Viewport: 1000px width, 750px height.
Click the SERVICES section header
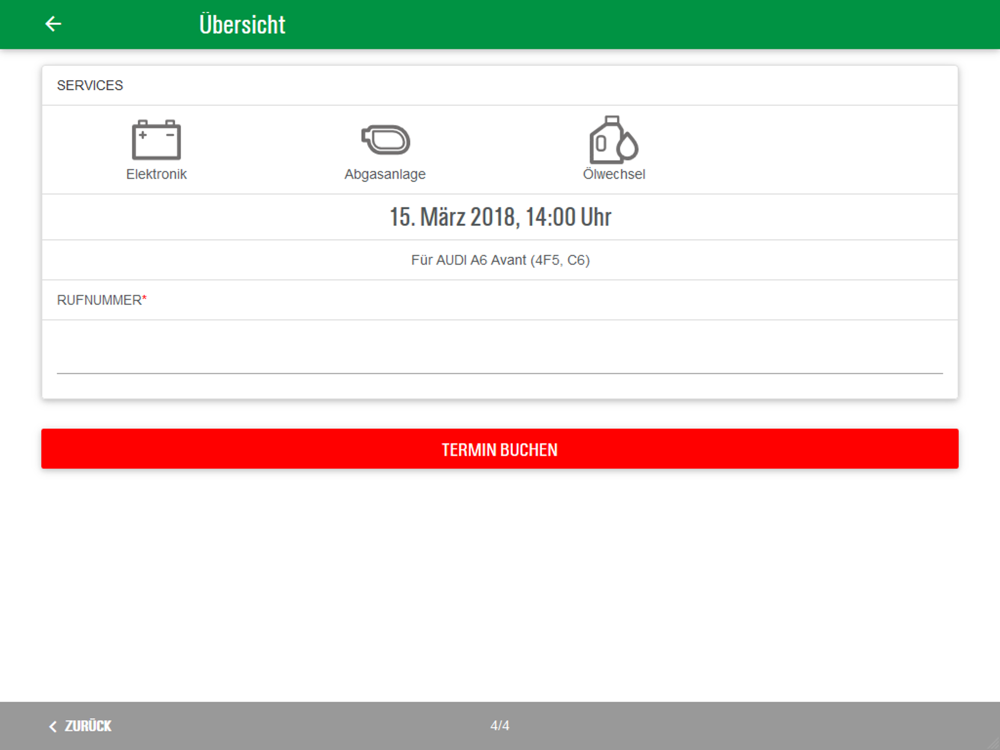[x=90, y=85]
